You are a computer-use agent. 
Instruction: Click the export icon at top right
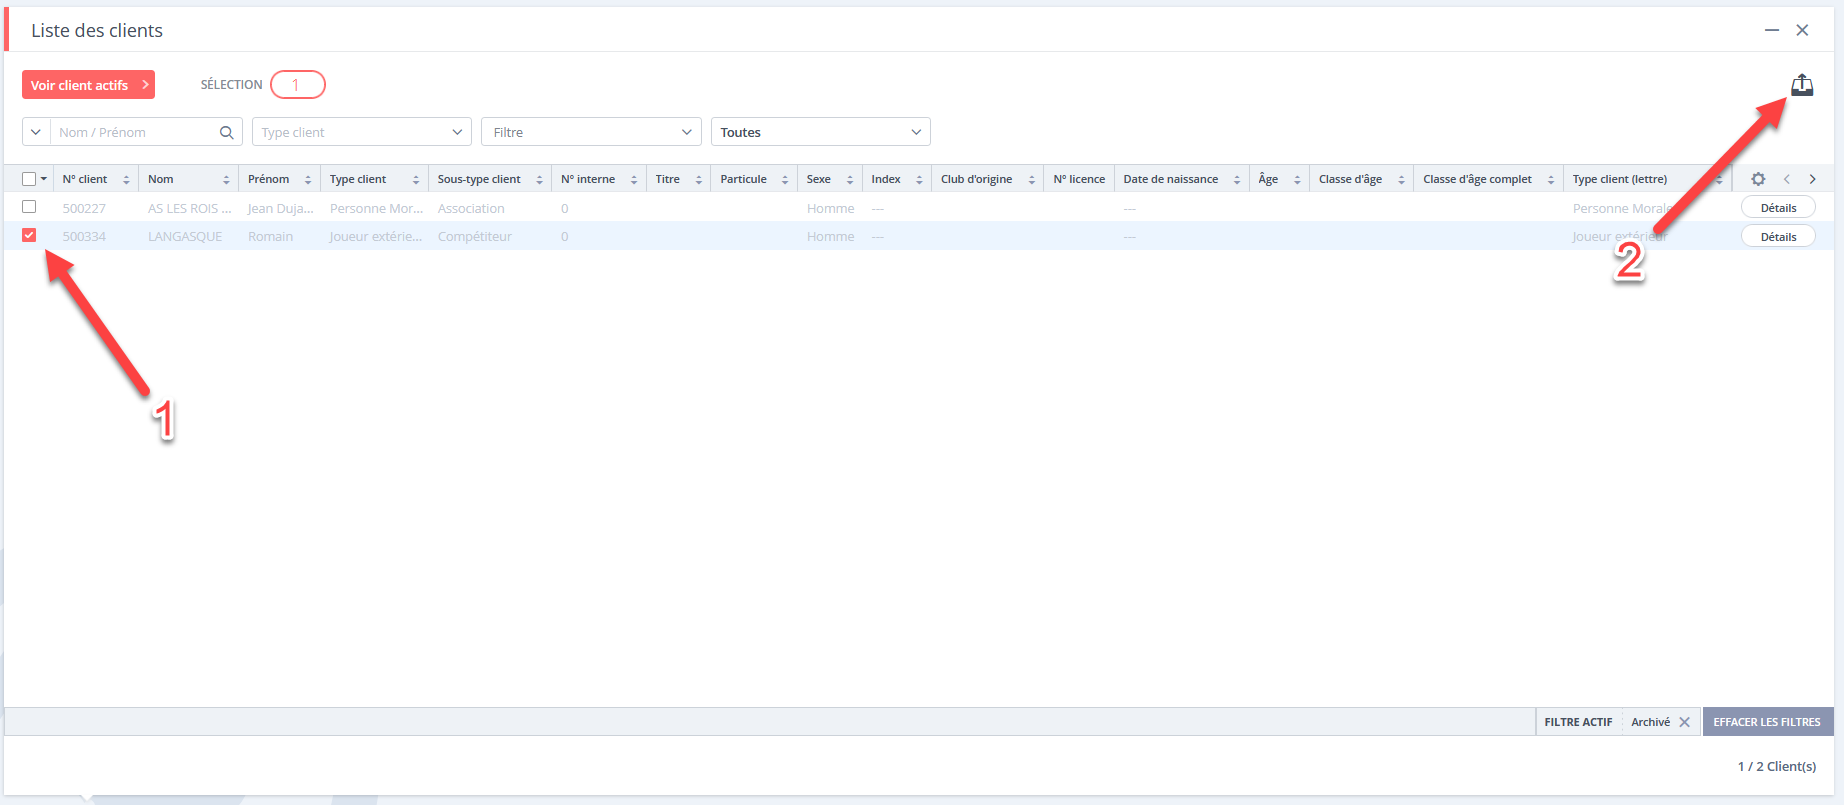[1802, 85]
